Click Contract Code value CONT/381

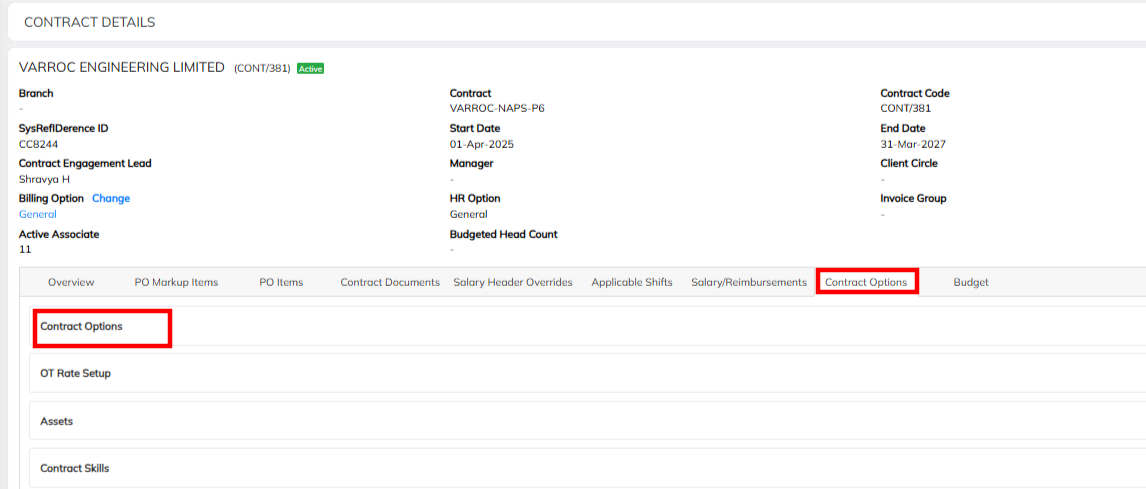pos(906,108)
